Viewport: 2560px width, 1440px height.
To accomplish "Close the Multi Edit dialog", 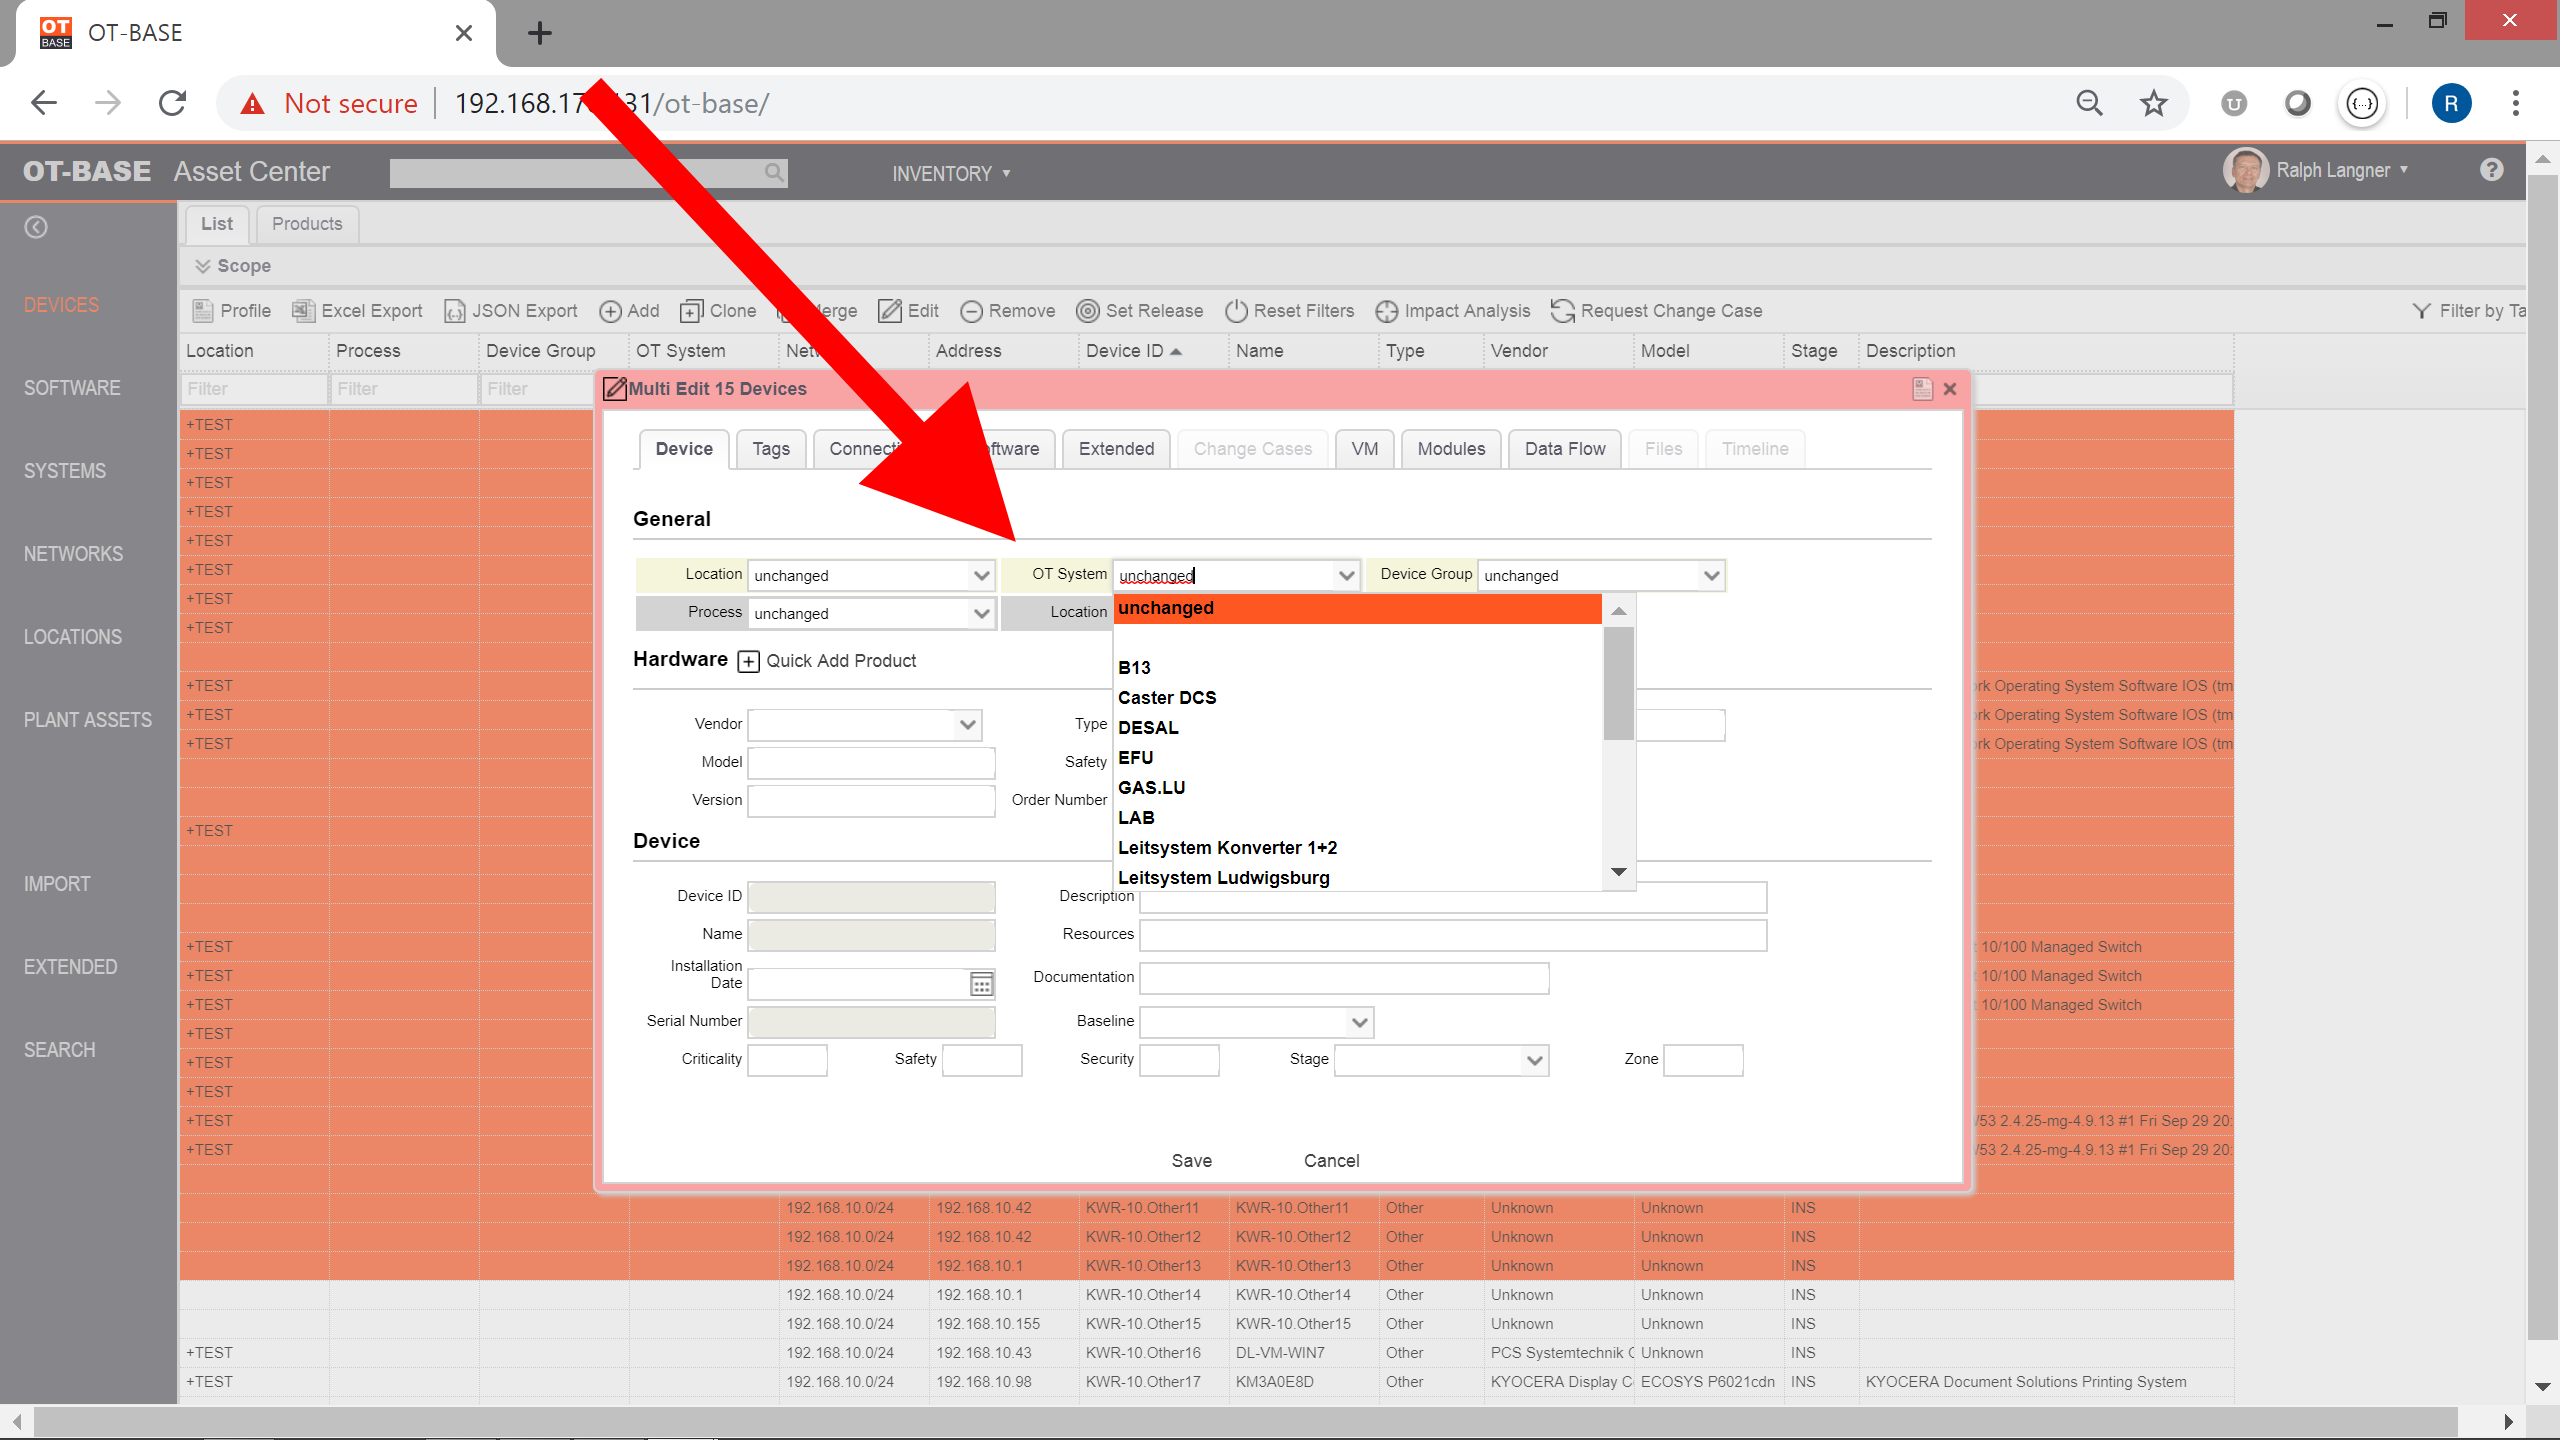I will 1949,389.
